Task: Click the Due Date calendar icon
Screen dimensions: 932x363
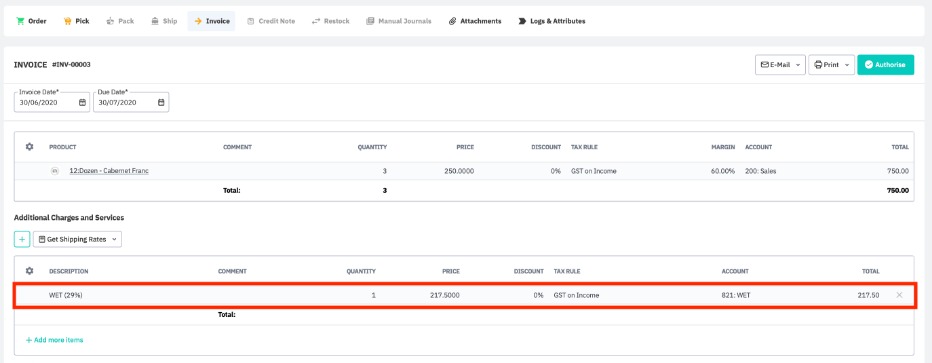Action: (161, 102)
